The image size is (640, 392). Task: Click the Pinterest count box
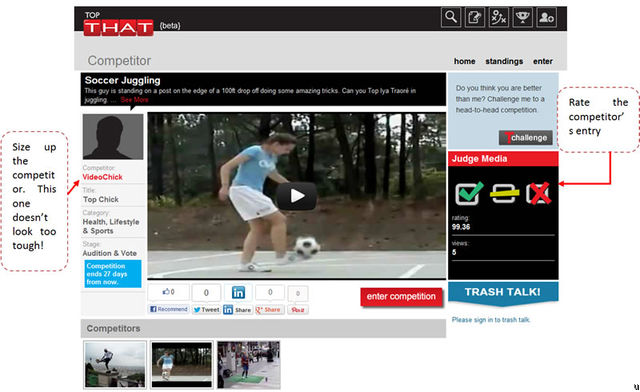(298, 293)
